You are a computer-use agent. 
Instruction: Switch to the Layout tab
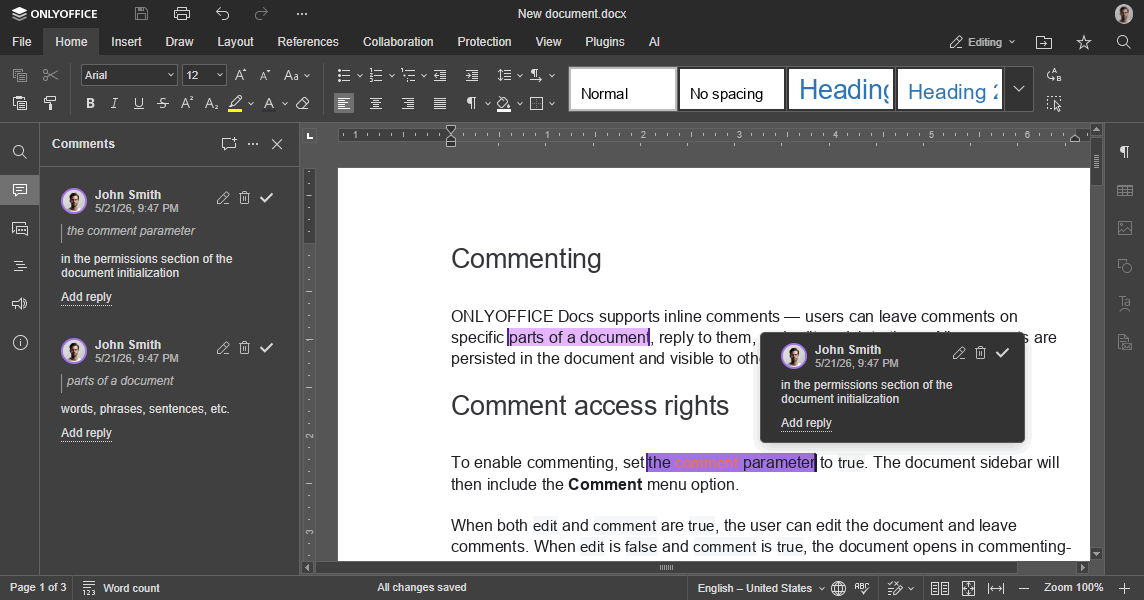tap(235, 42)
